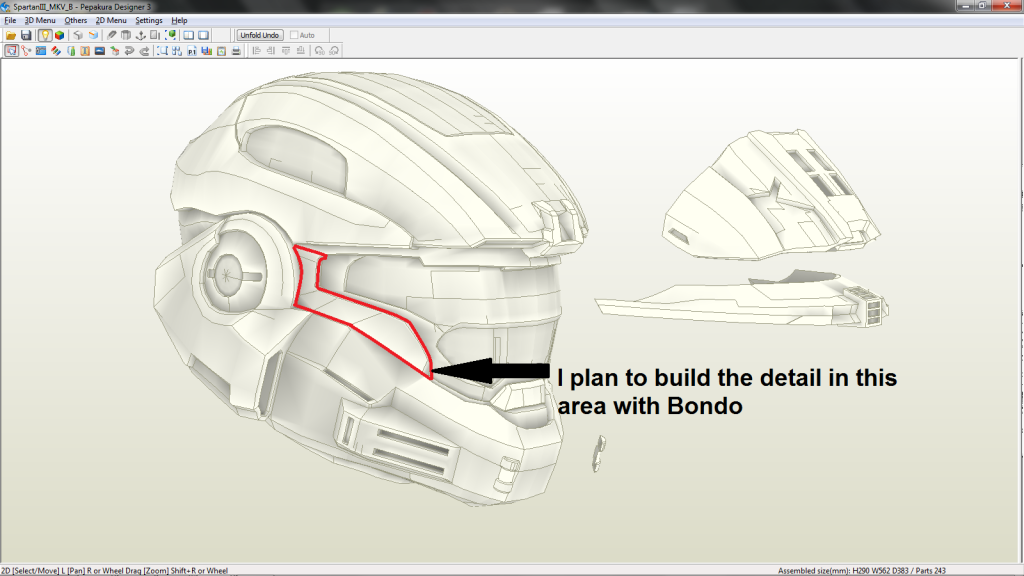1024x576 pixels.
Task: Select the join/disjoin faces tool icon
Action: pos(26,51)
